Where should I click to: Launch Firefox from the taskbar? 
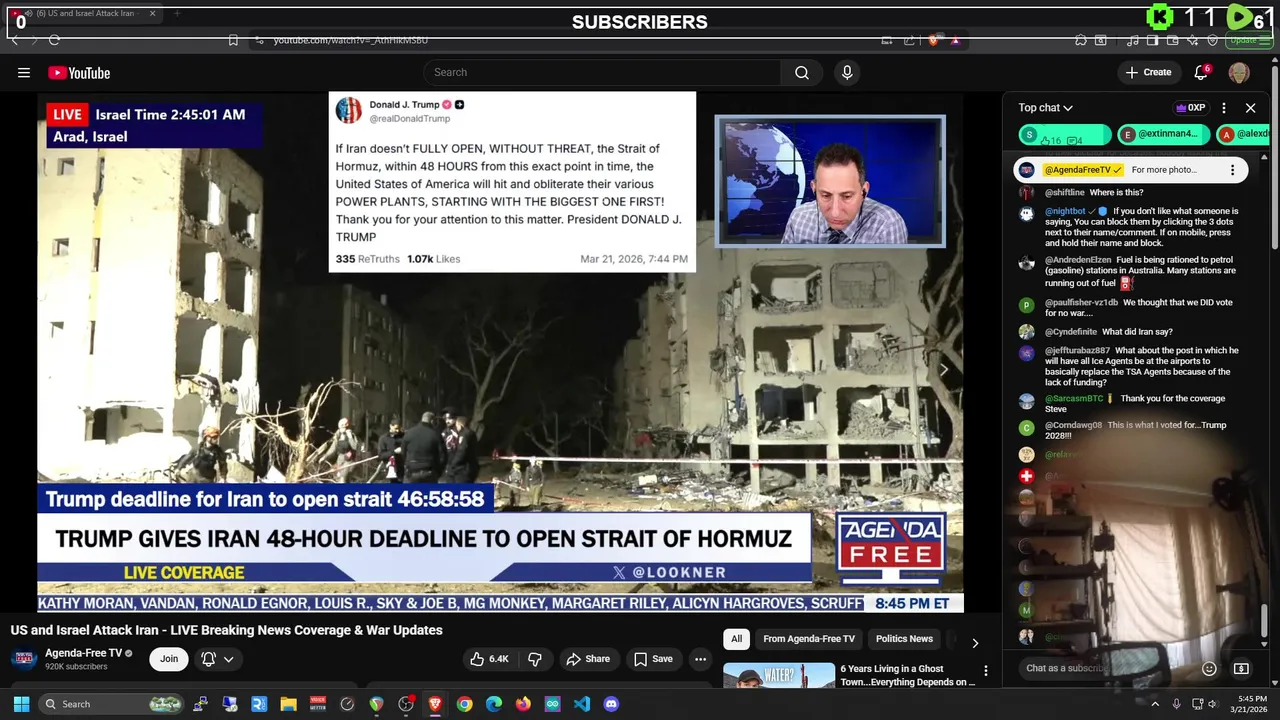pyautogui.click(x=523, y=704)
